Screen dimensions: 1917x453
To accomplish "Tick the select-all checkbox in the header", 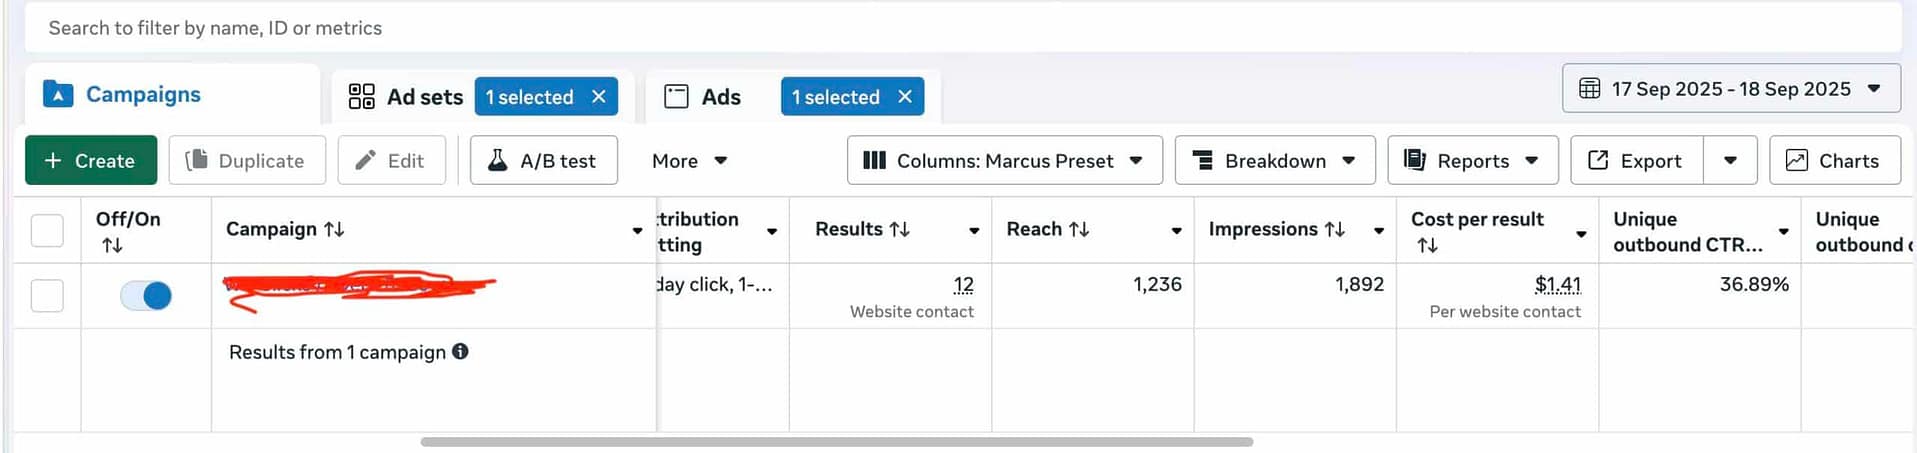I will 47,230.
